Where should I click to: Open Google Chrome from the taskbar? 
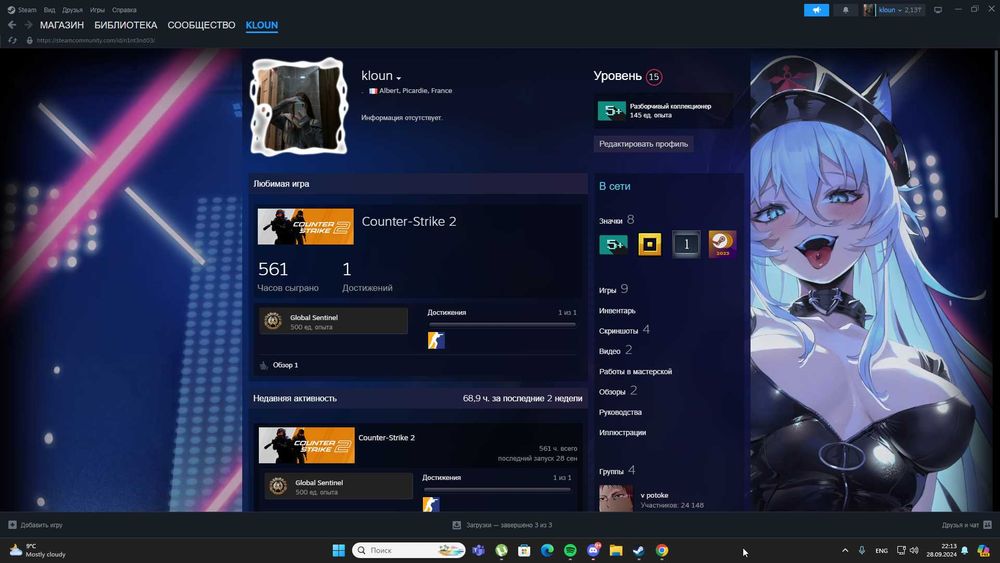click(662, 550)
